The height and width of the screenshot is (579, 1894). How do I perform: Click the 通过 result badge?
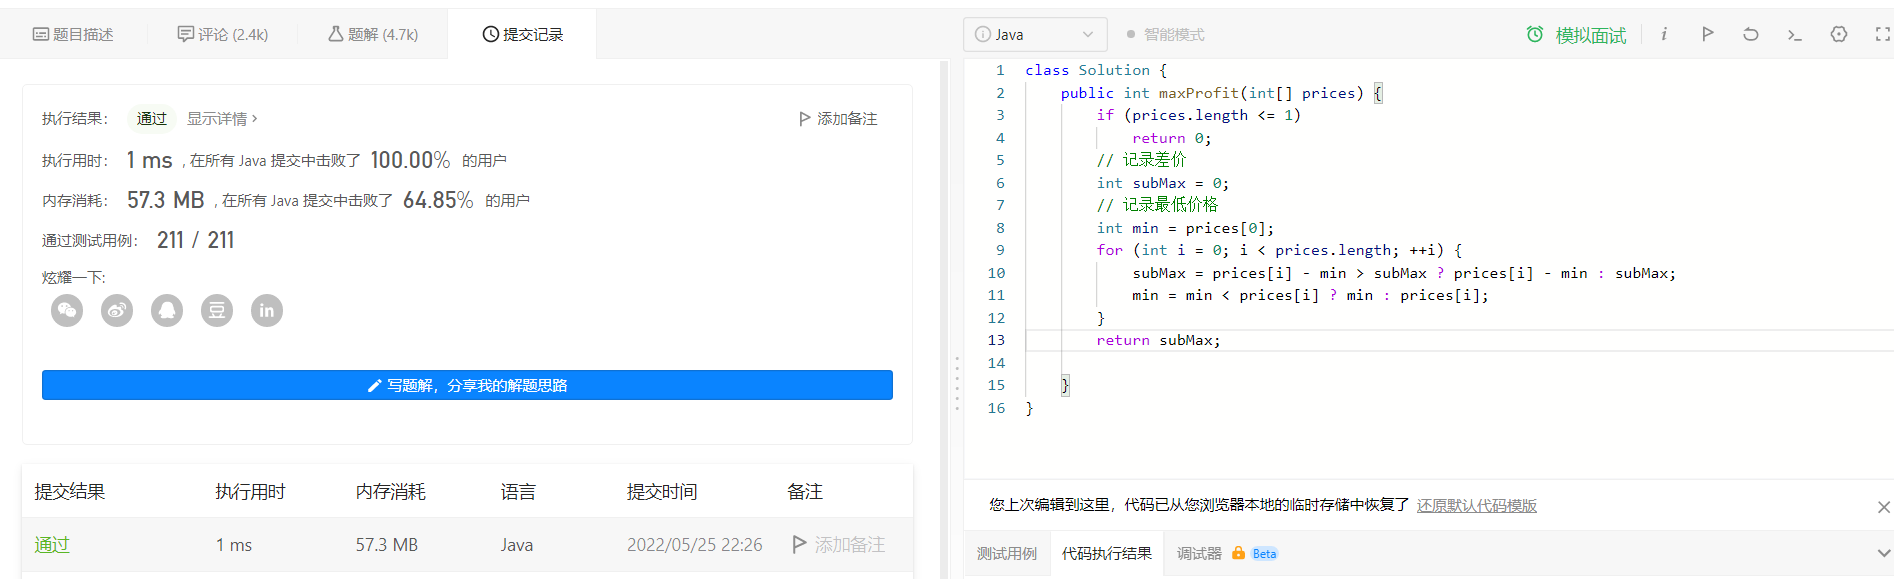[x=152, y=118]
